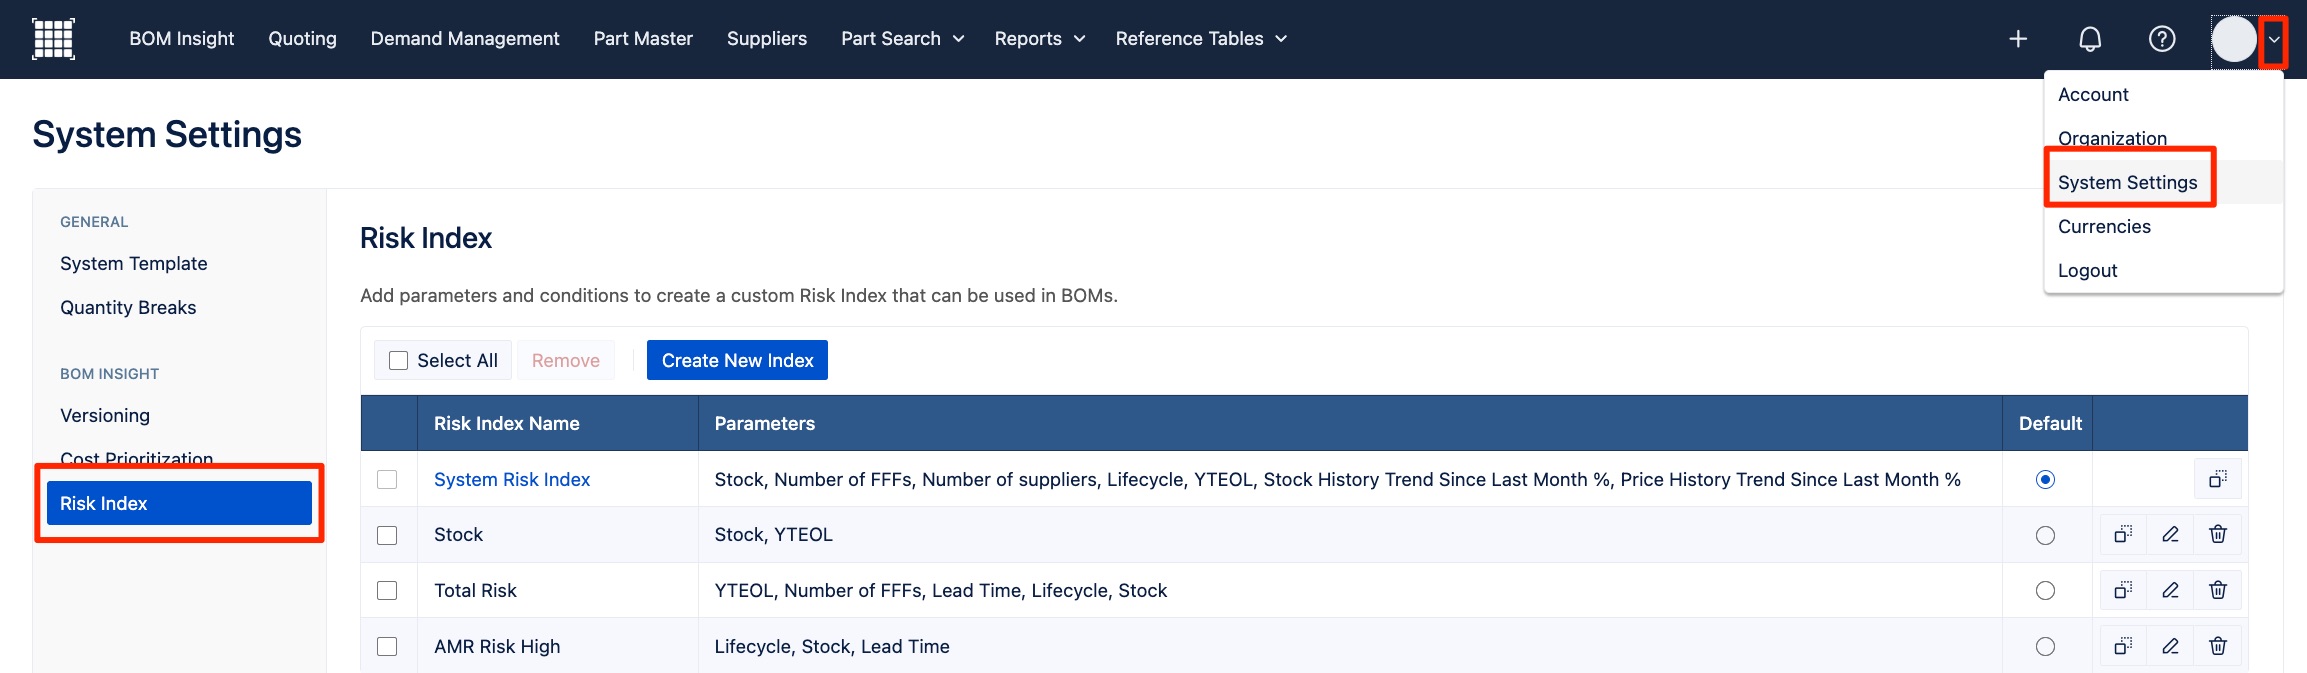Click the plus add icon in header

click(2018, 39)
